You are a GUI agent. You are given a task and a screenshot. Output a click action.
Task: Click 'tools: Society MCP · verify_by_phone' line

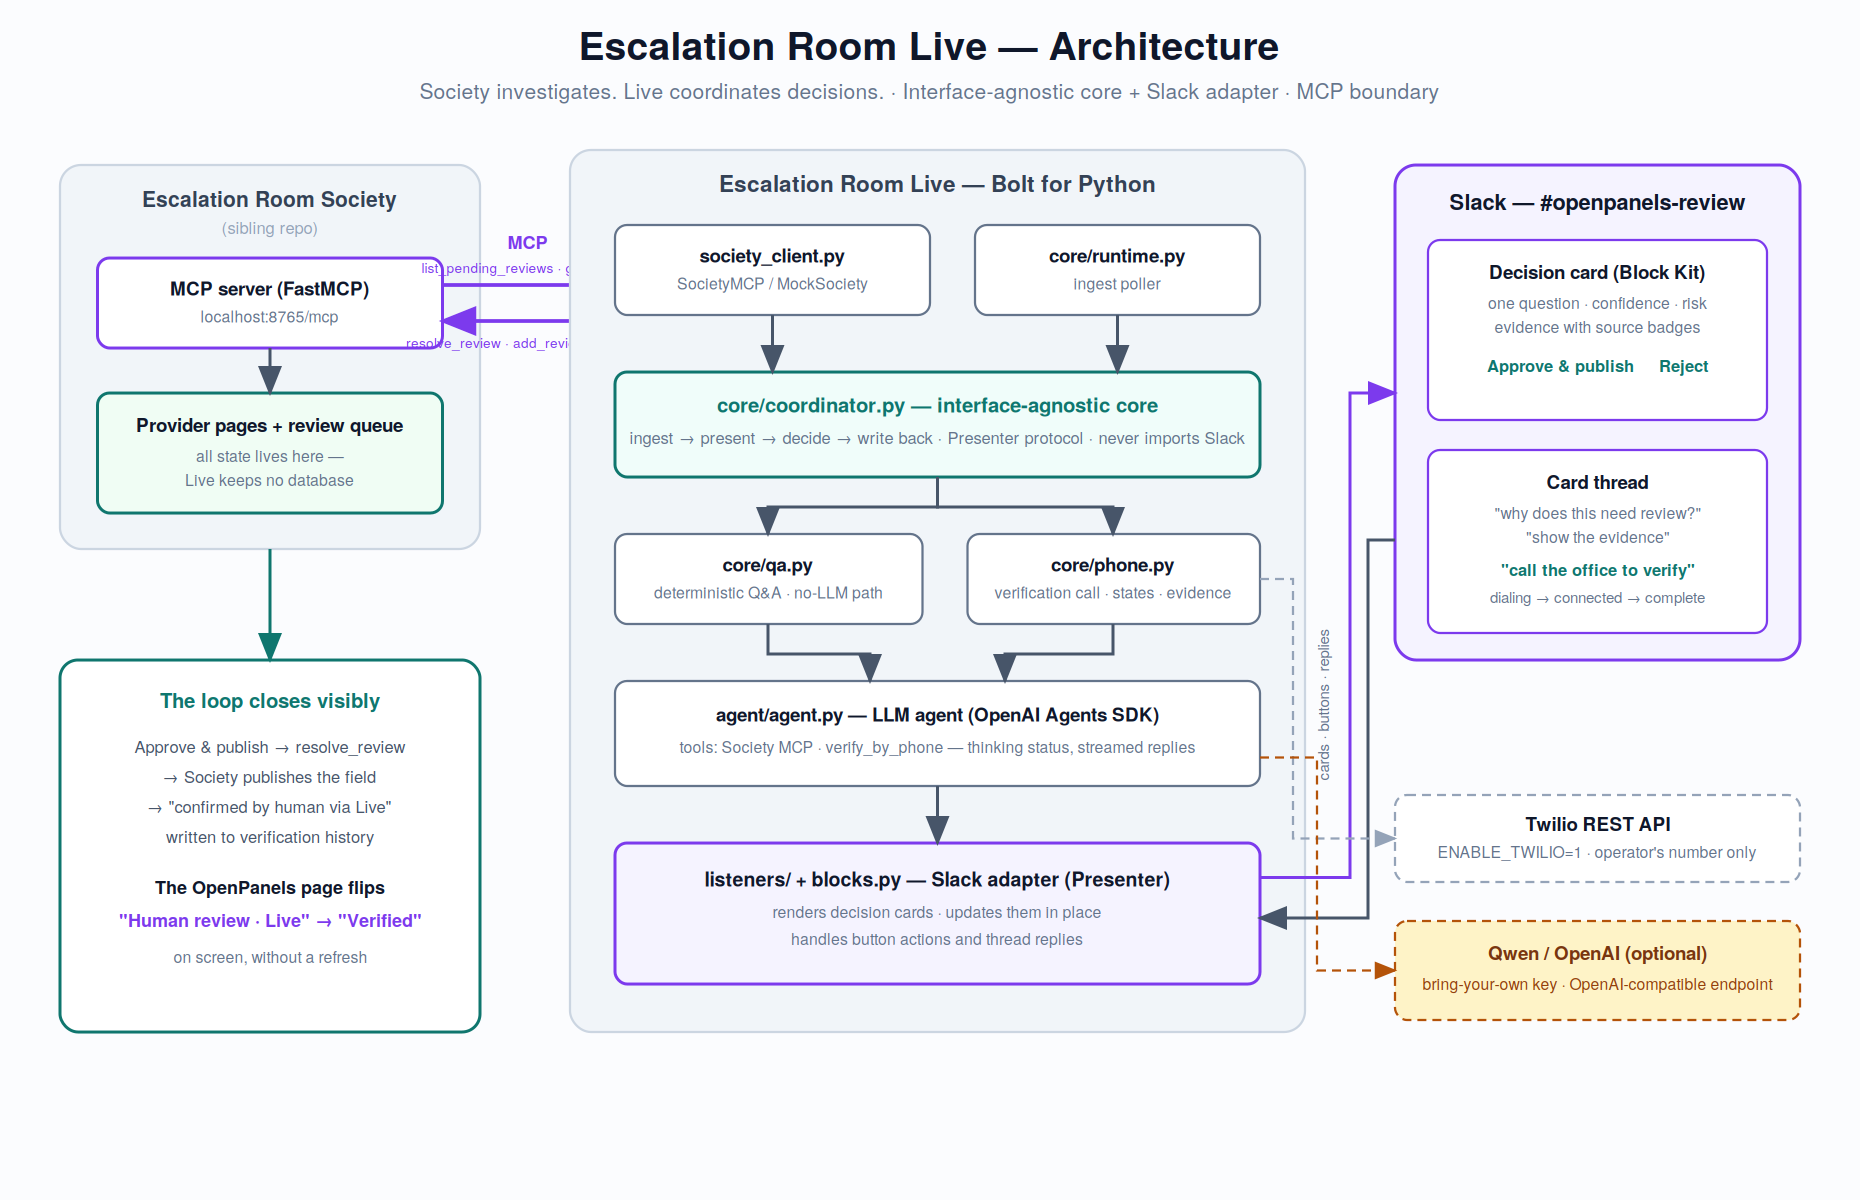tap(811, 747)
